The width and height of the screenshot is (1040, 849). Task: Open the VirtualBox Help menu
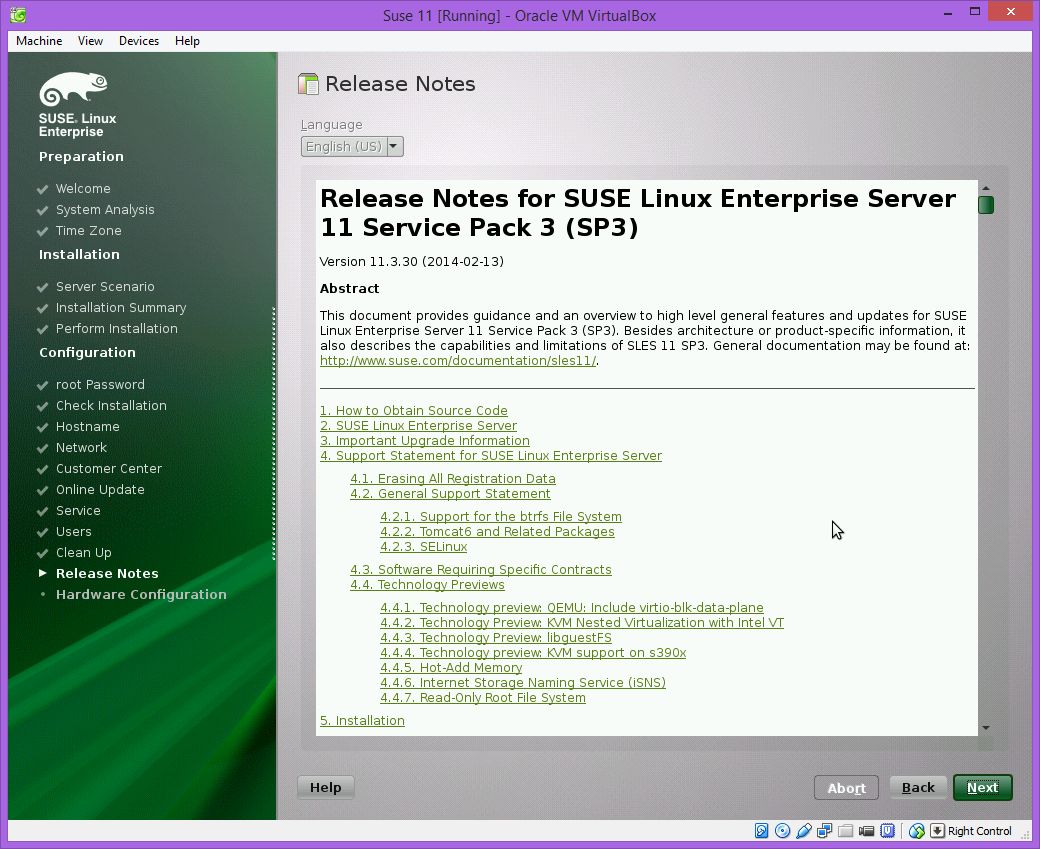187,40
